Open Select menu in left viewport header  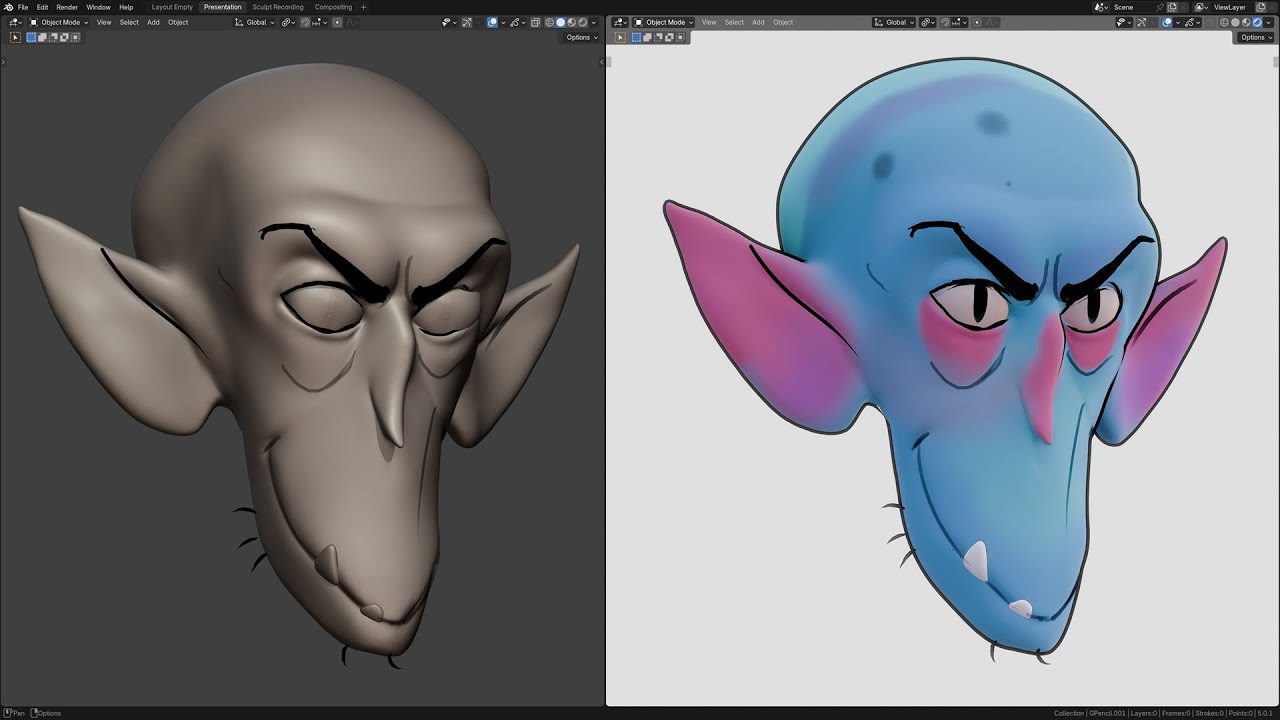click(129, 22)
